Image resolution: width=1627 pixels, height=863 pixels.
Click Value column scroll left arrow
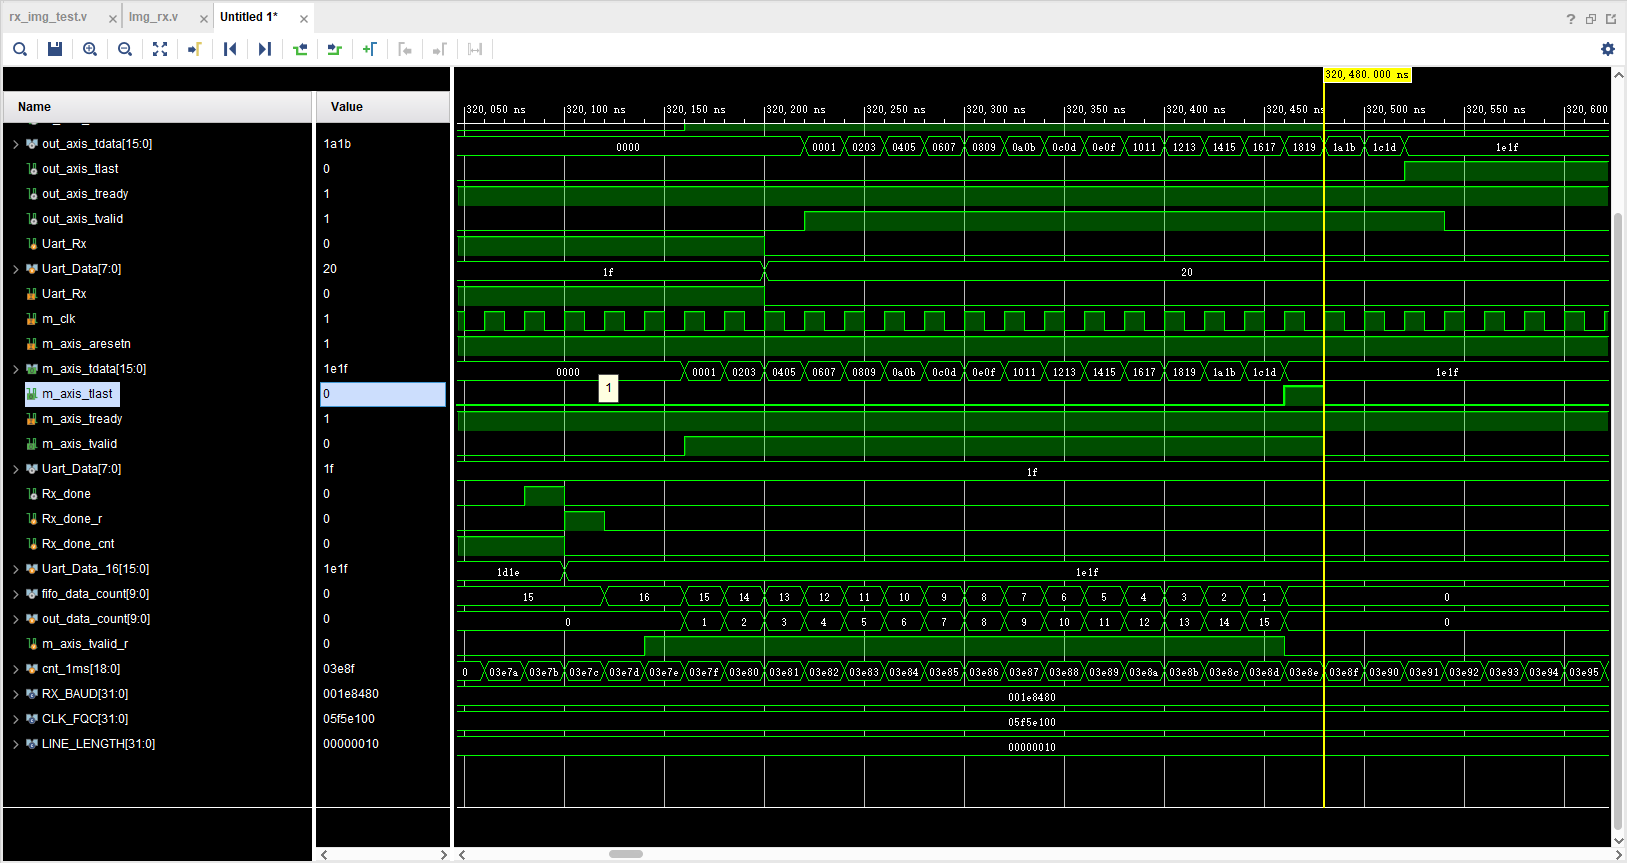tap(324, 855)
